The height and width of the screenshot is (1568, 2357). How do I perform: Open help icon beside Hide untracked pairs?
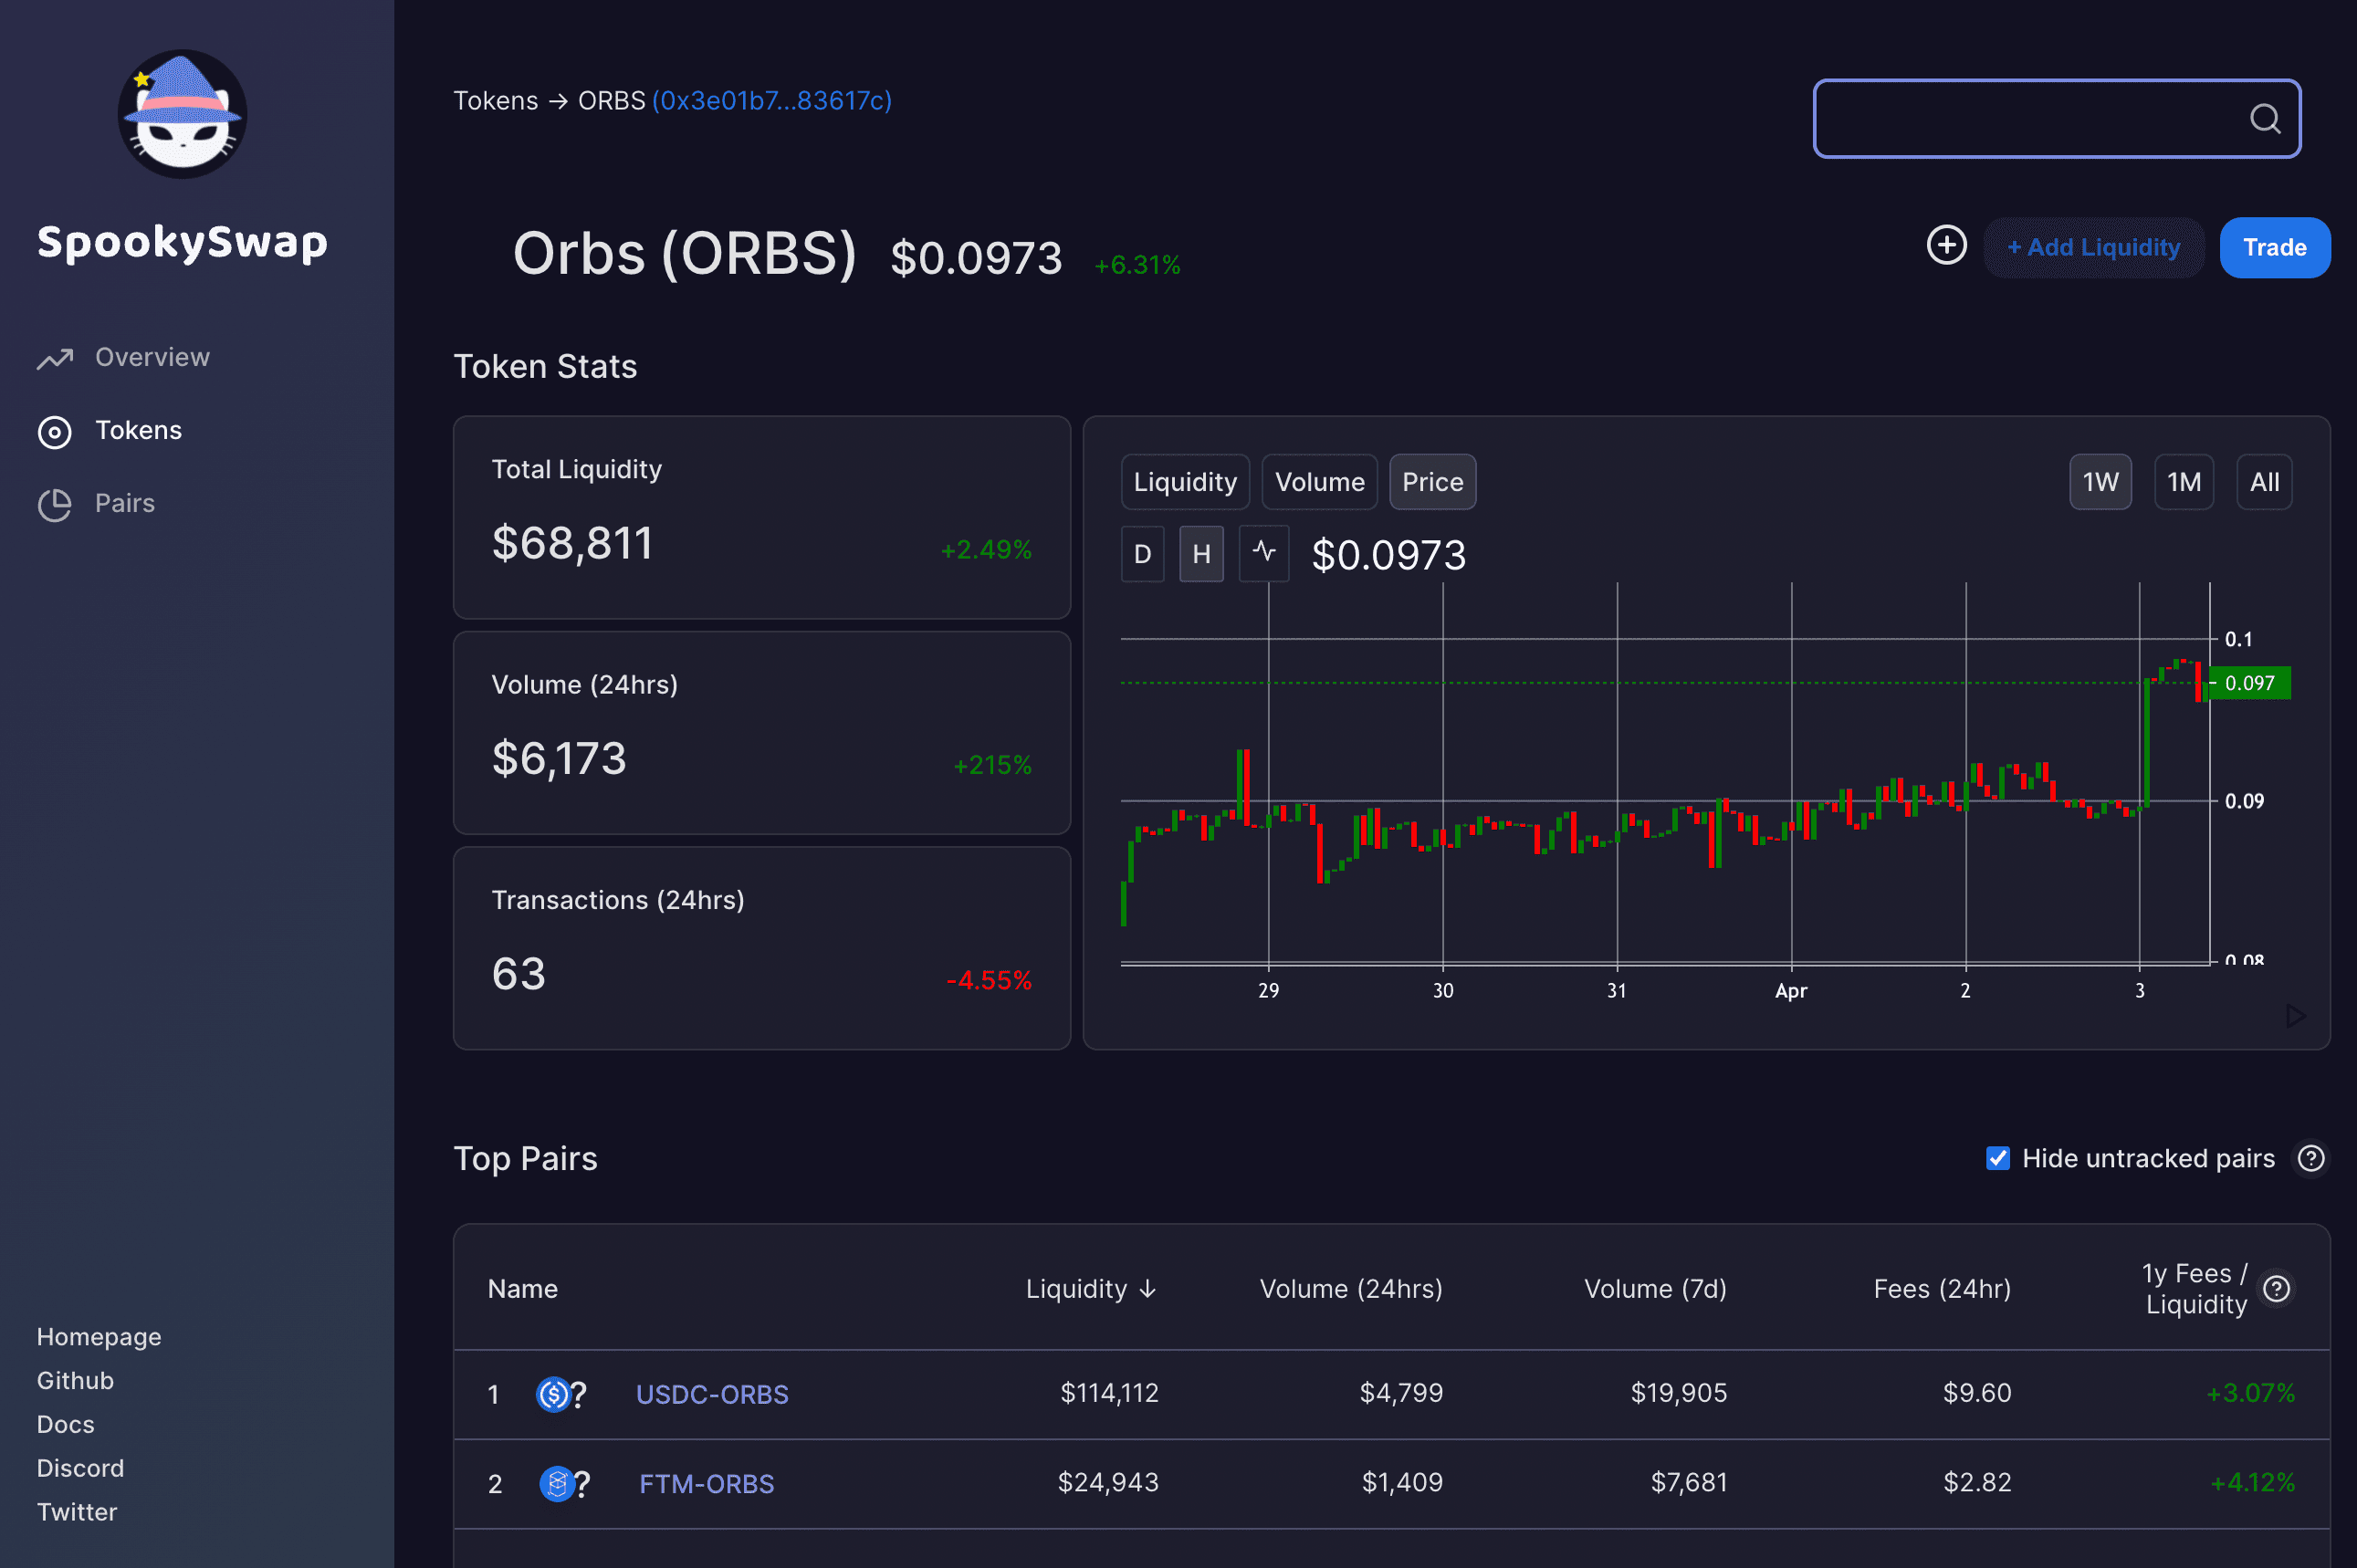pos(2311,1158)
